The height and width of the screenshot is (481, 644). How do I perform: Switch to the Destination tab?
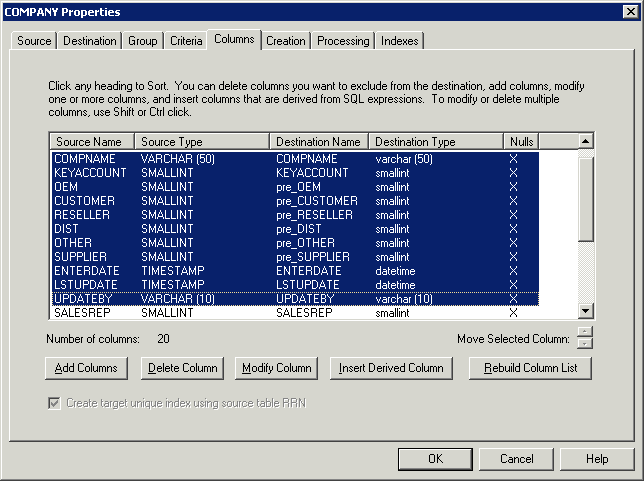pyautogui.click(x=89, y=41)
